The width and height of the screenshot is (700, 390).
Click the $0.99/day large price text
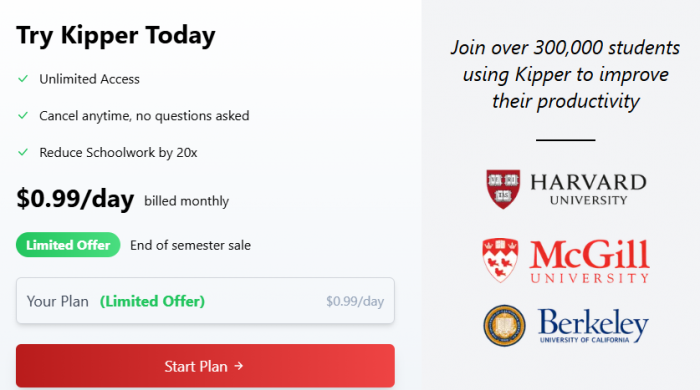click(75, 199)
